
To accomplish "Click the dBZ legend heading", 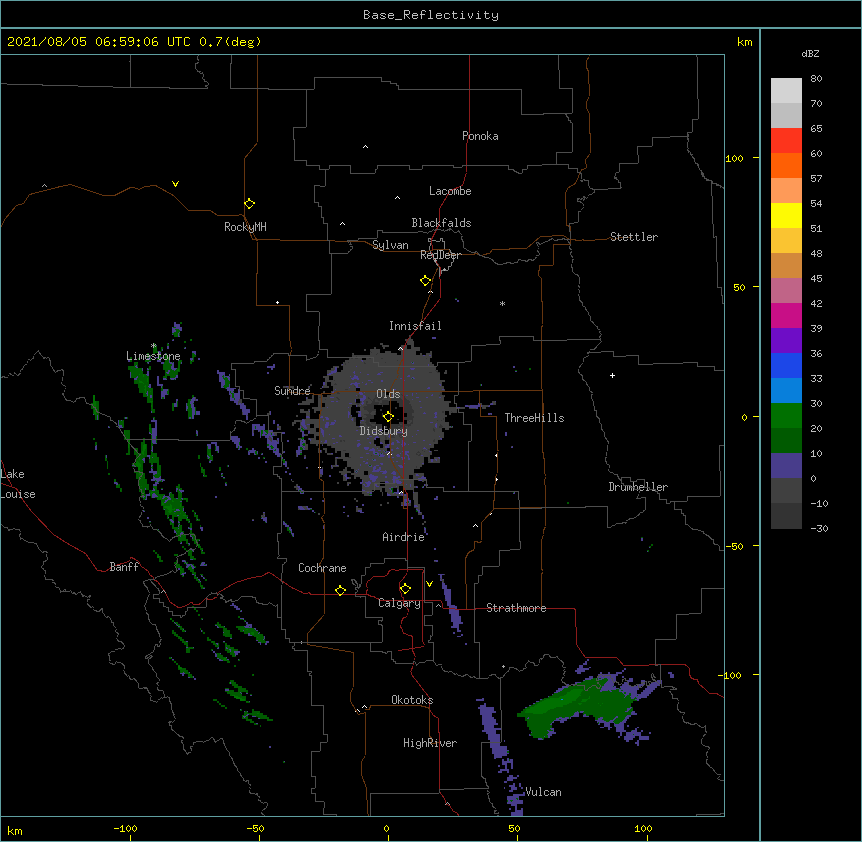I will pyautogui.click(x=810, y=53).
